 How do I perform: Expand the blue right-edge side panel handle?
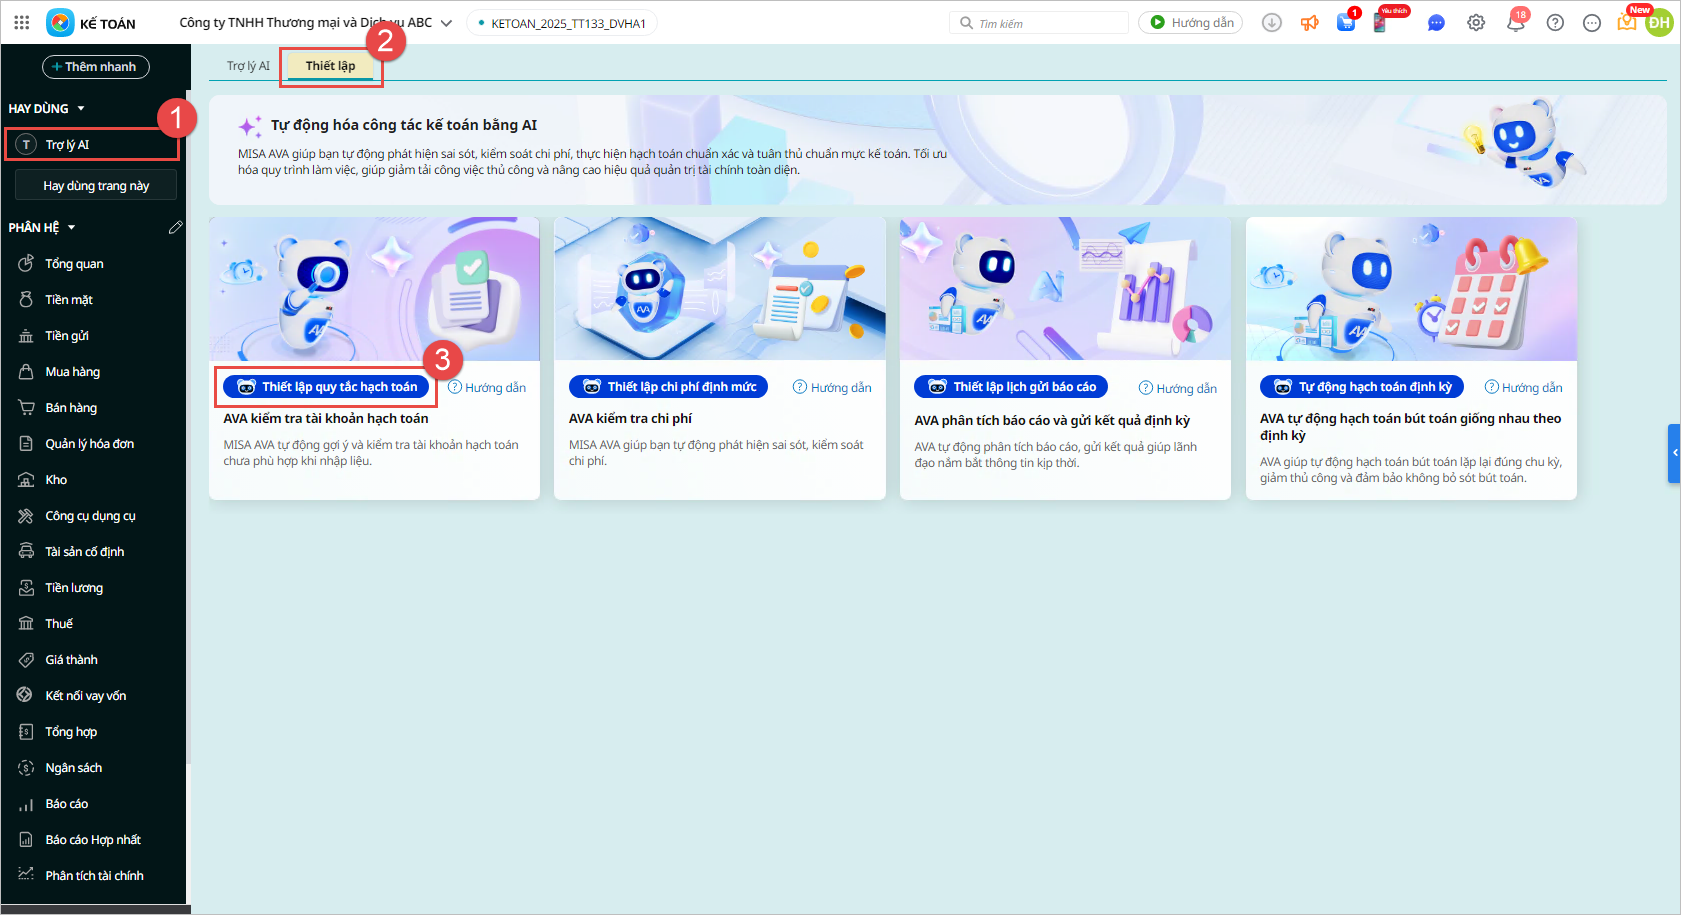(1674, 453)
